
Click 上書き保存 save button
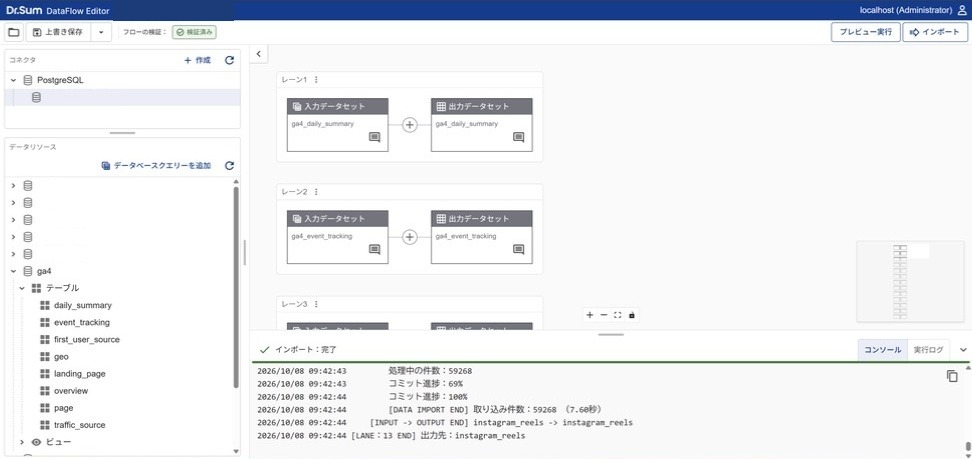pos(58,32)
